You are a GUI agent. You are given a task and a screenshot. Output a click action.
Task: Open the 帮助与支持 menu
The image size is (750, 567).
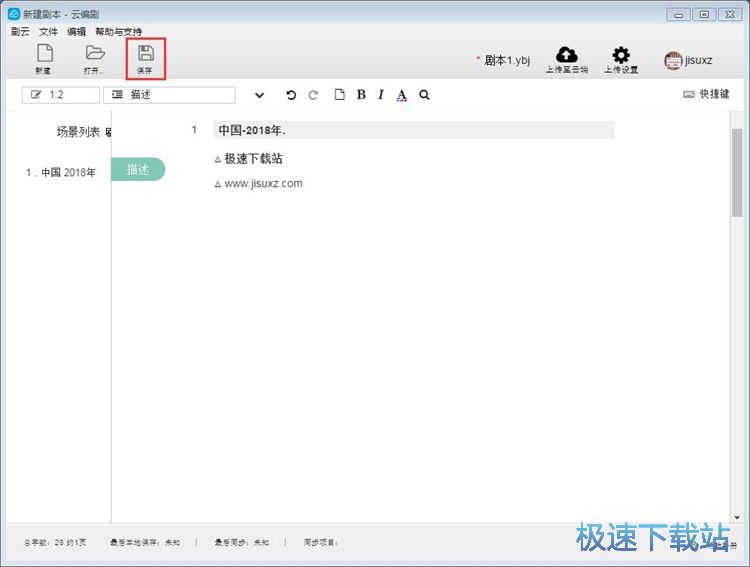119,32
